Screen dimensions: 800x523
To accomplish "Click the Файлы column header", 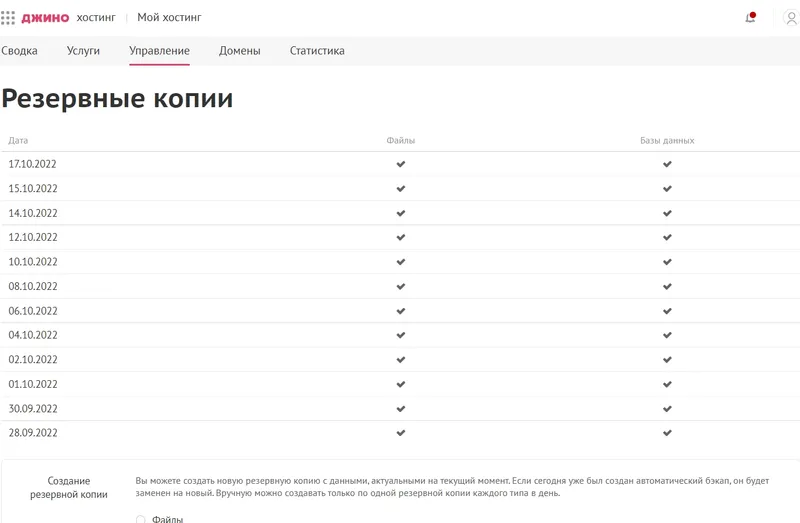I will [x=401, y=140].
